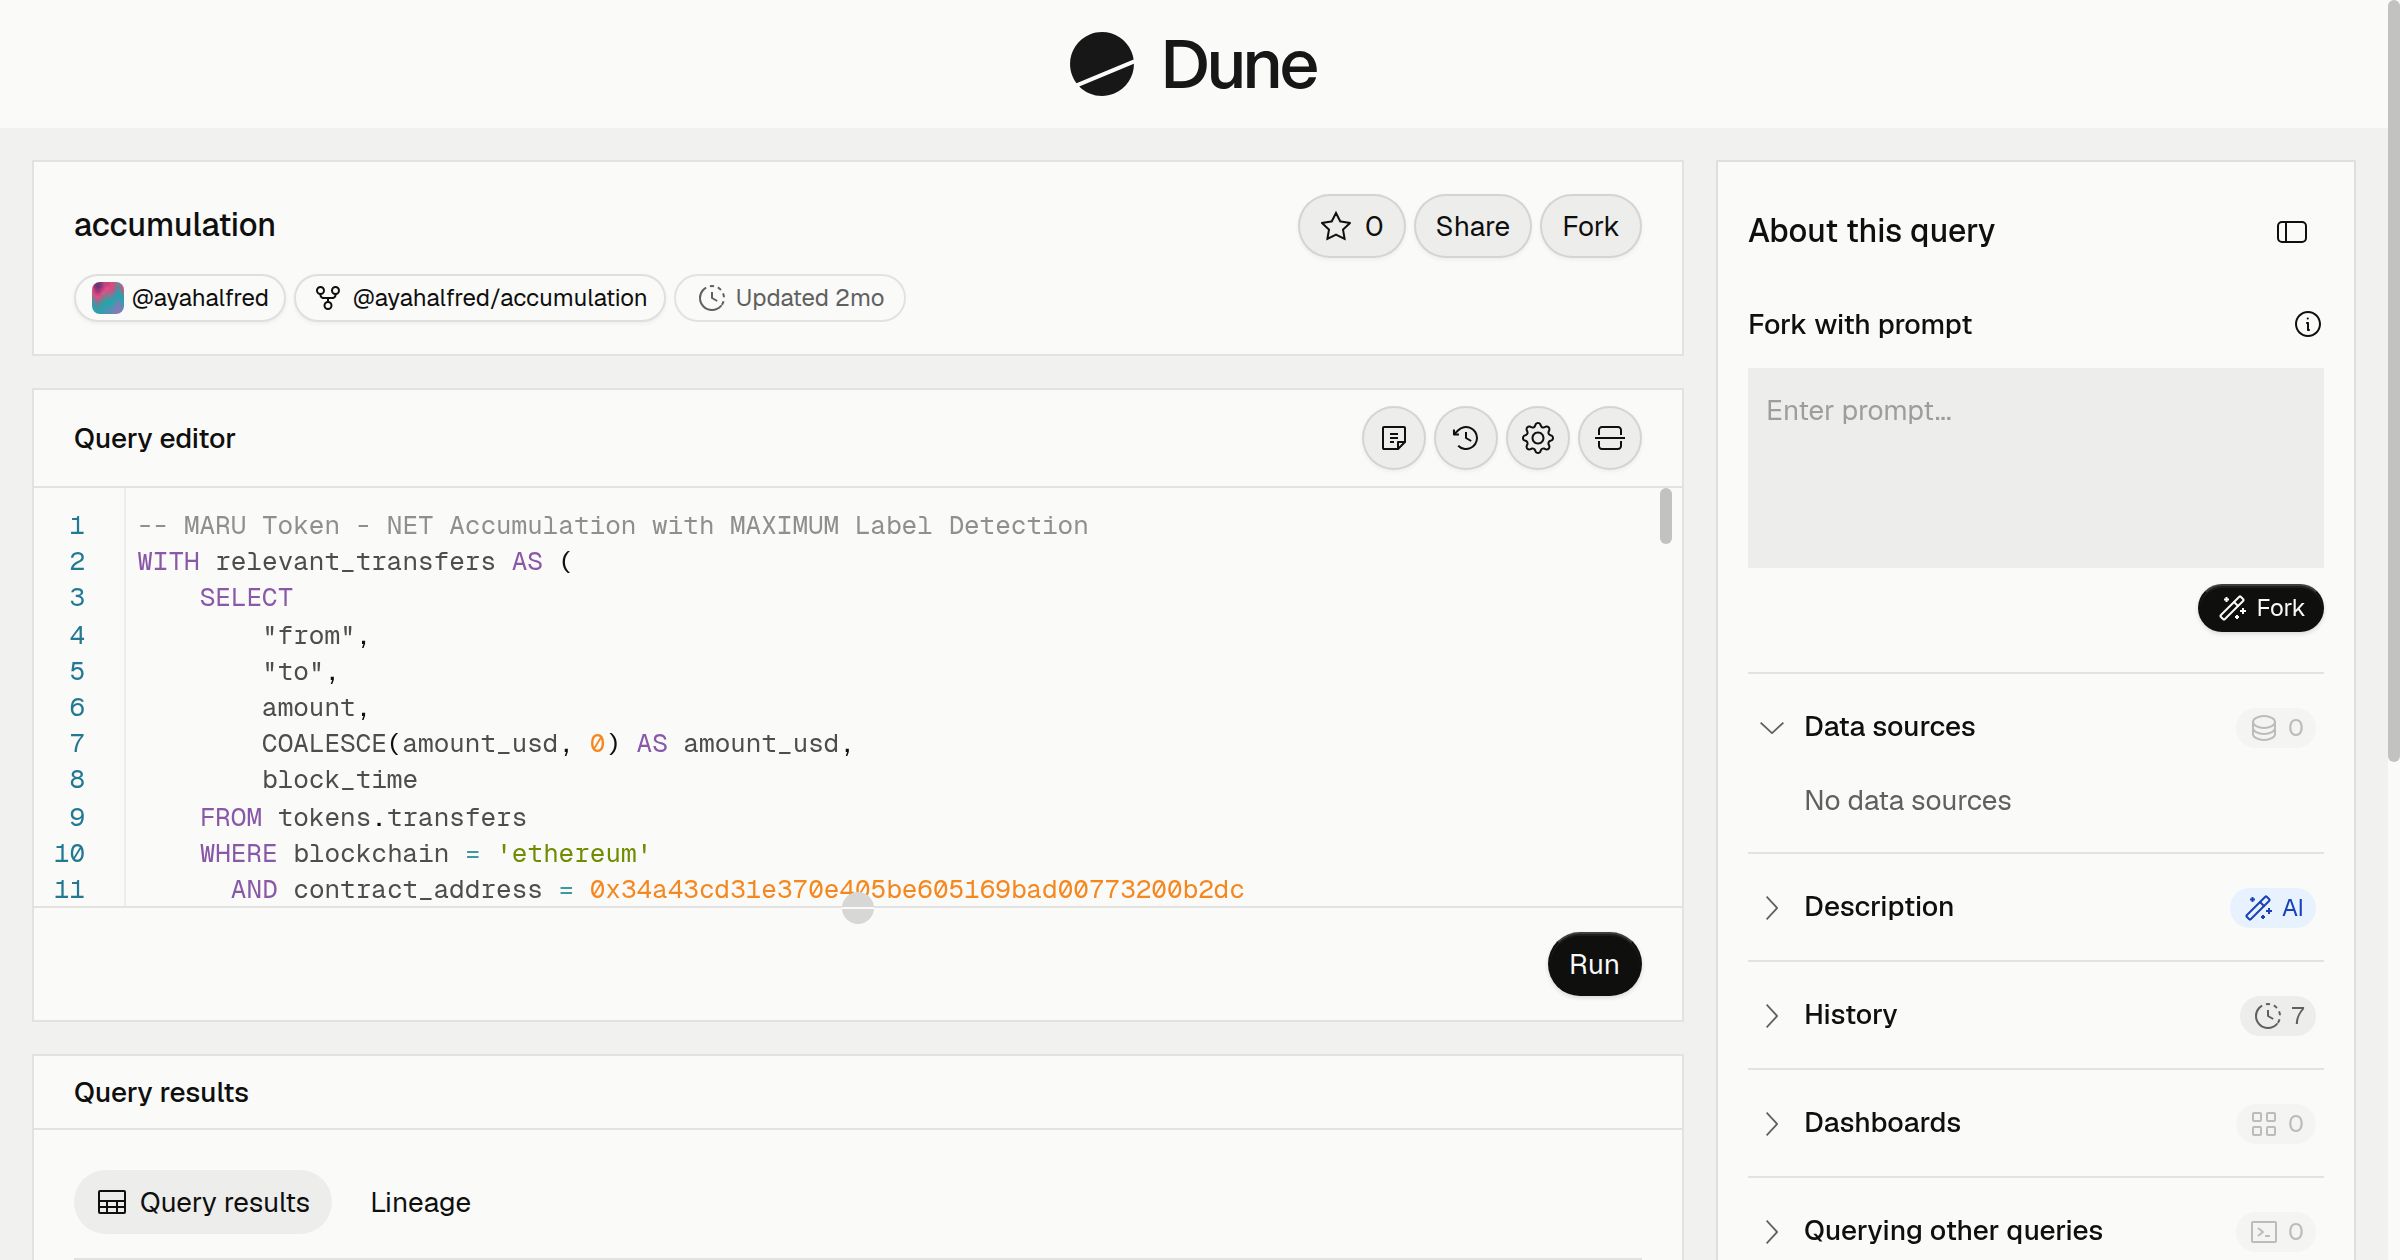Click the Data sources count badge
This screenshot has width=2400, height=1260.
2276,728
